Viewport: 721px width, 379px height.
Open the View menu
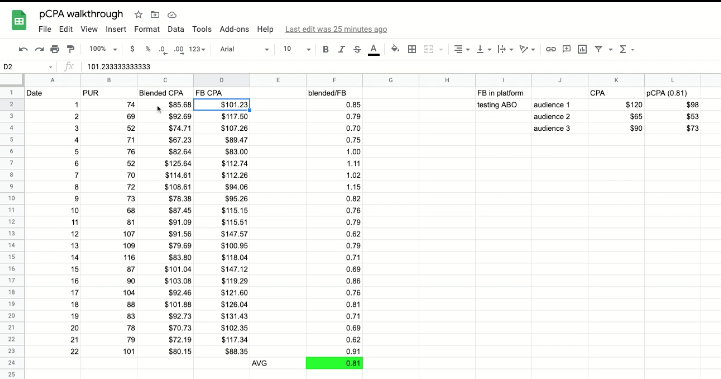click(89, 29)
